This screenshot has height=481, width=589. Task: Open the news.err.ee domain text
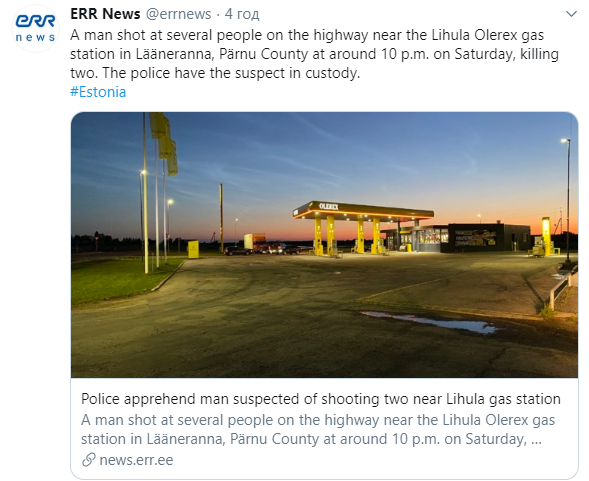click(136, 460)
